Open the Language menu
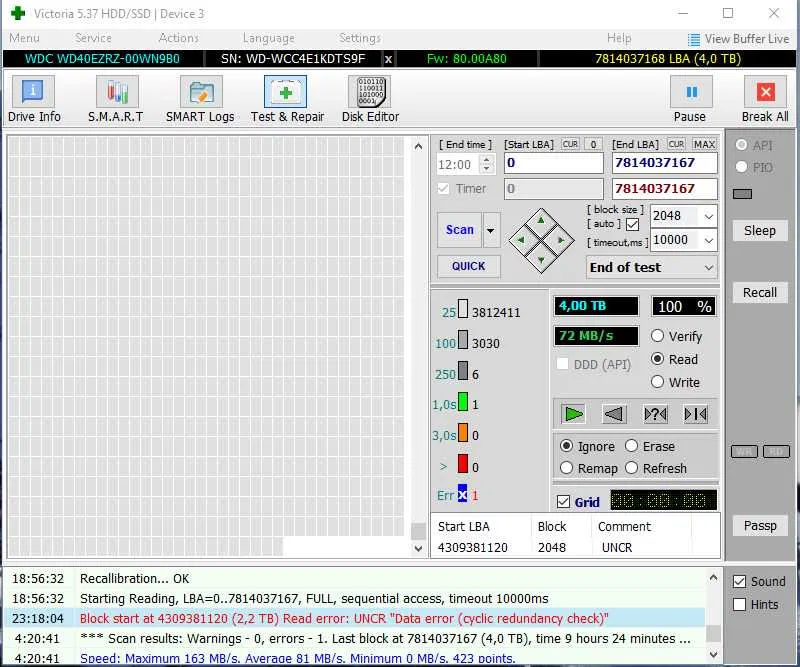 [268, 38]
